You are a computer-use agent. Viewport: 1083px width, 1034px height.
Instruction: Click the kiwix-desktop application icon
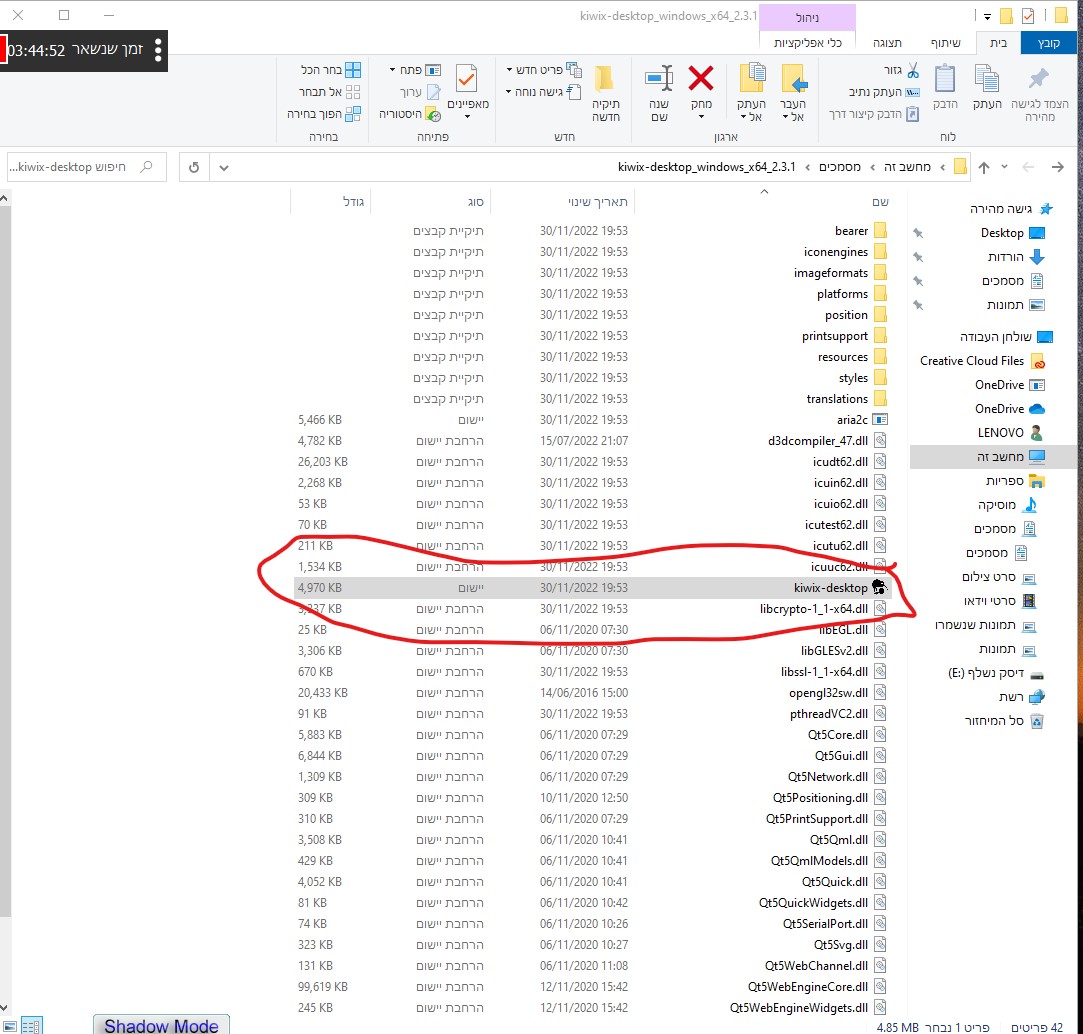879,587
